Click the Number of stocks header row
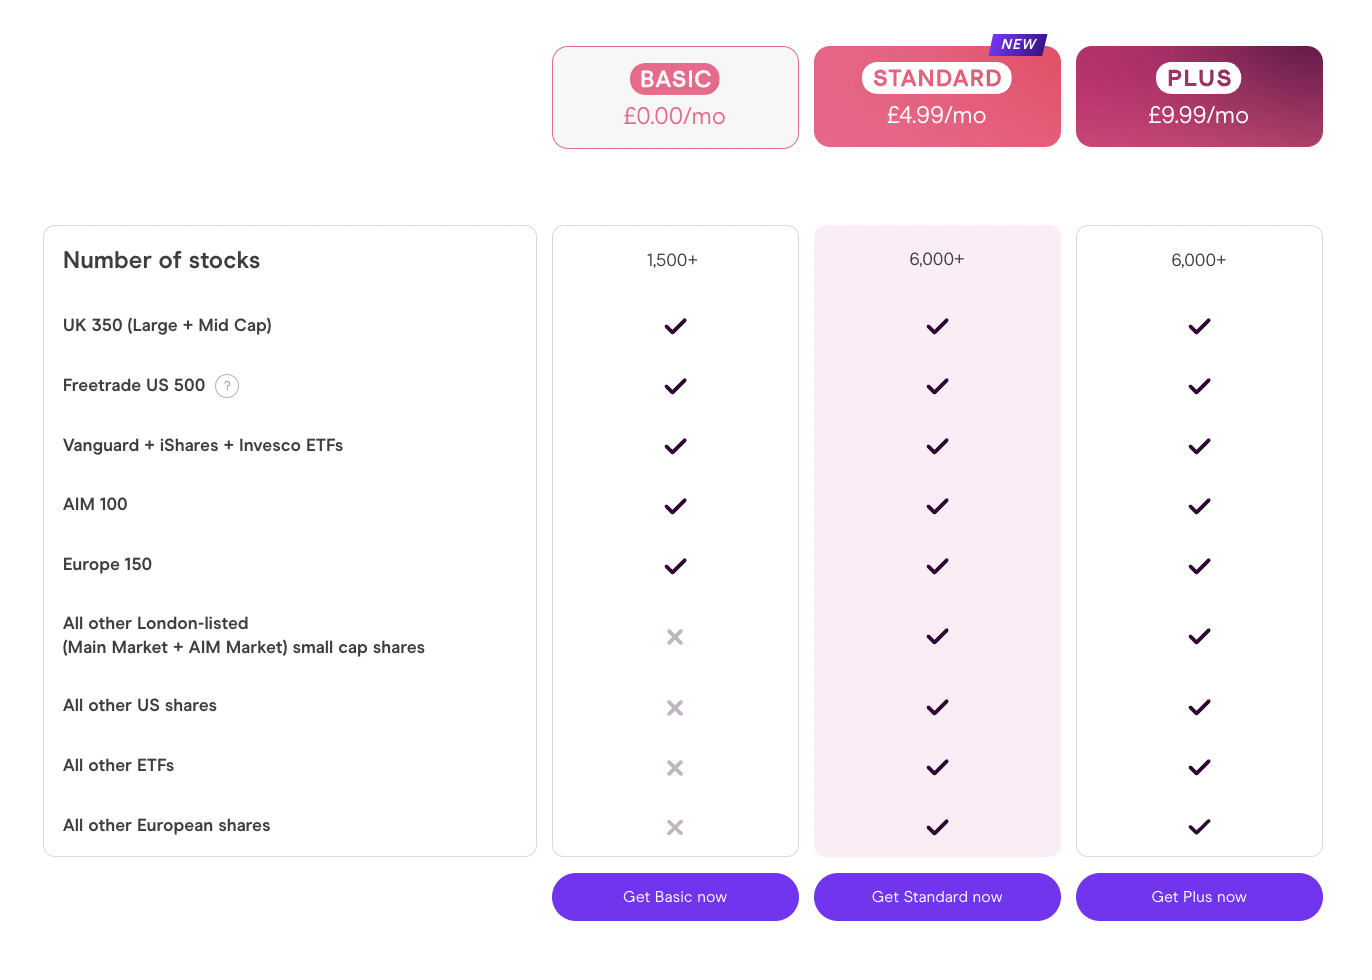 coord(161,260)
